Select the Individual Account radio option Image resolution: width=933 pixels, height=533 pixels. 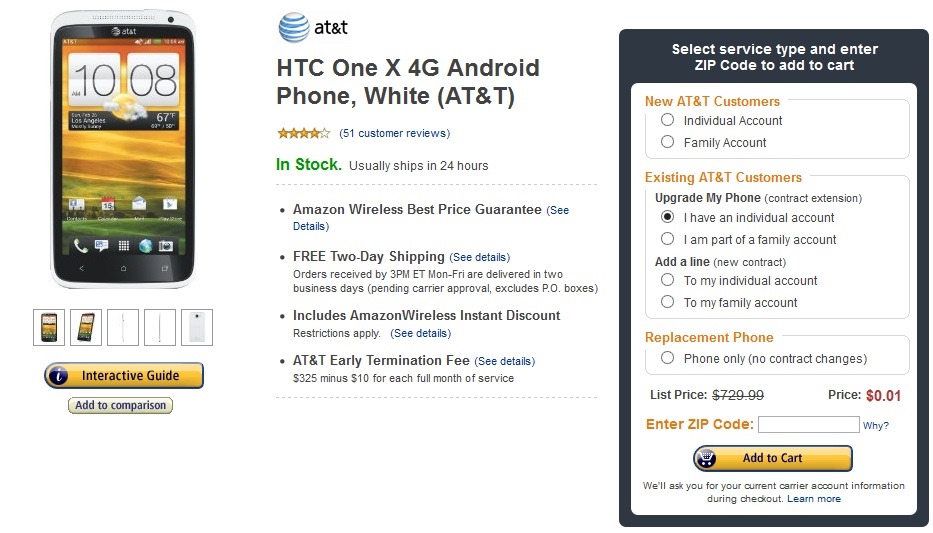(x=667, y=120)
